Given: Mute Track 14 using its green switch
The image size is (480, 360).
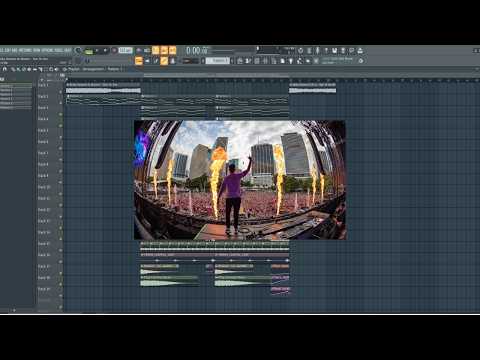Looking at the screenshot, I should click(60, 239).
